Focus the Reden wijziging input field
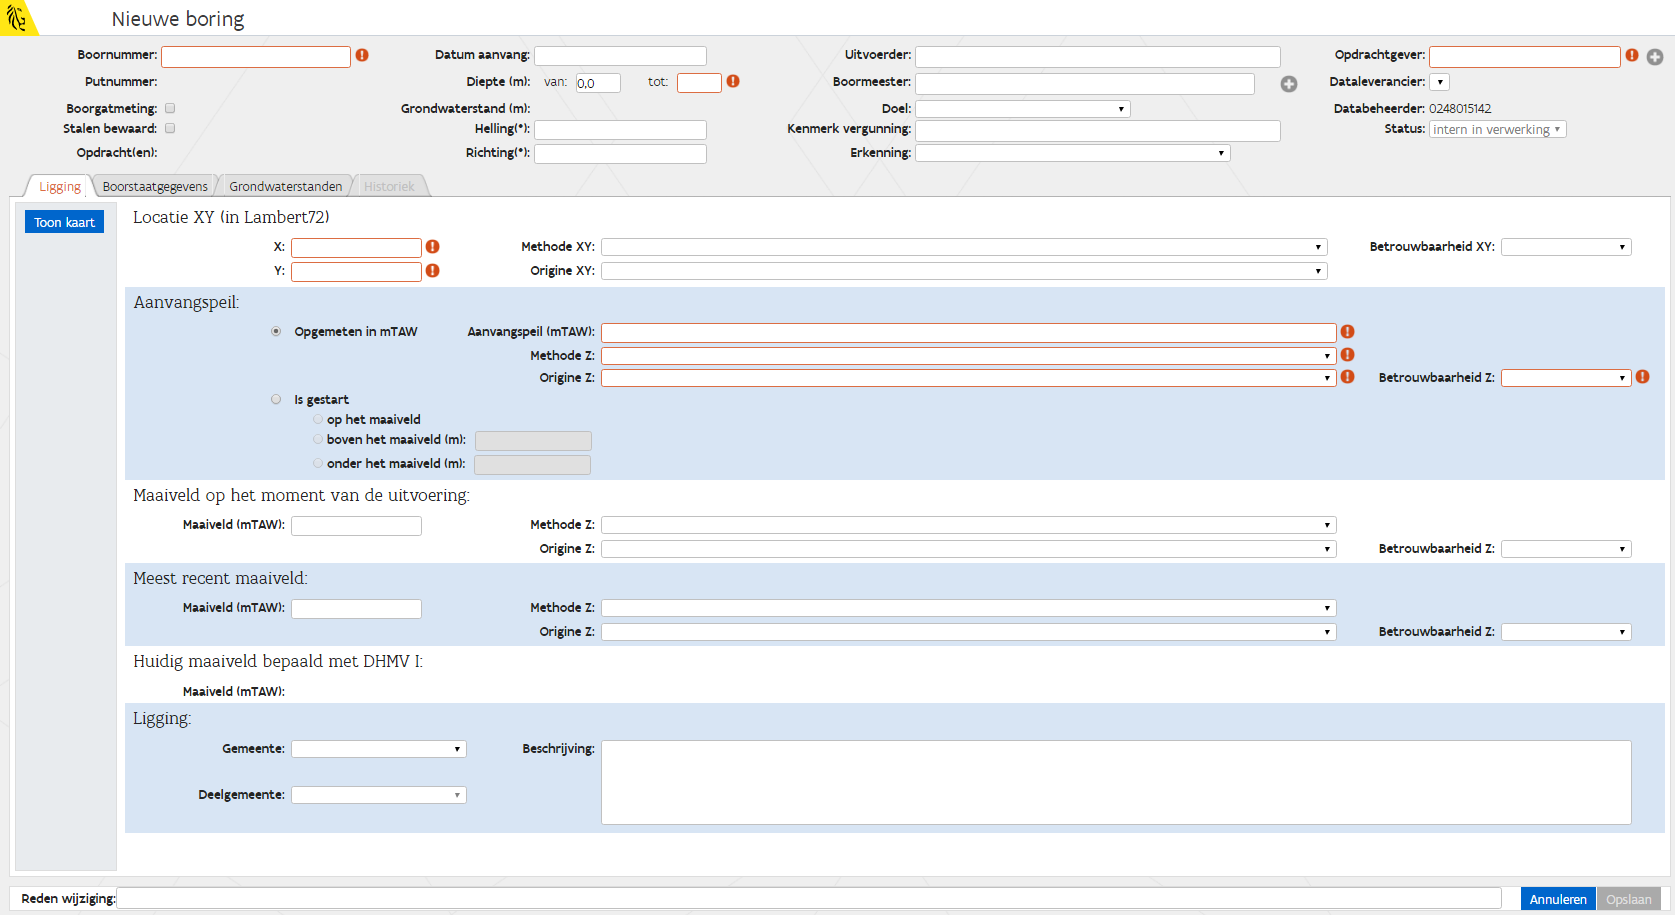The image size is (1675, 915). coord(809,898)
